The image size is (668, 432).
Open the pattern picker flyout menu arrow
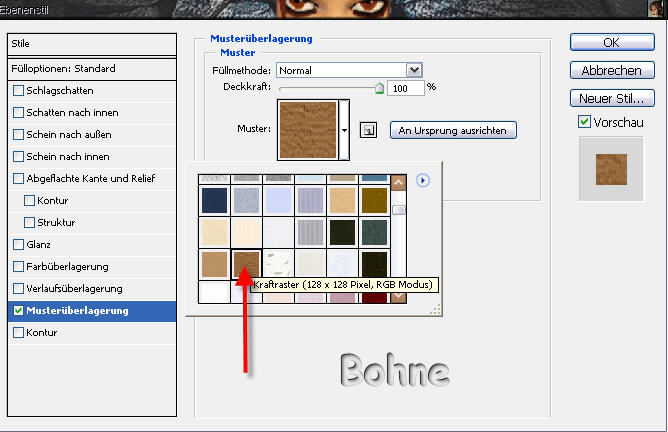[x=422, y=180]
